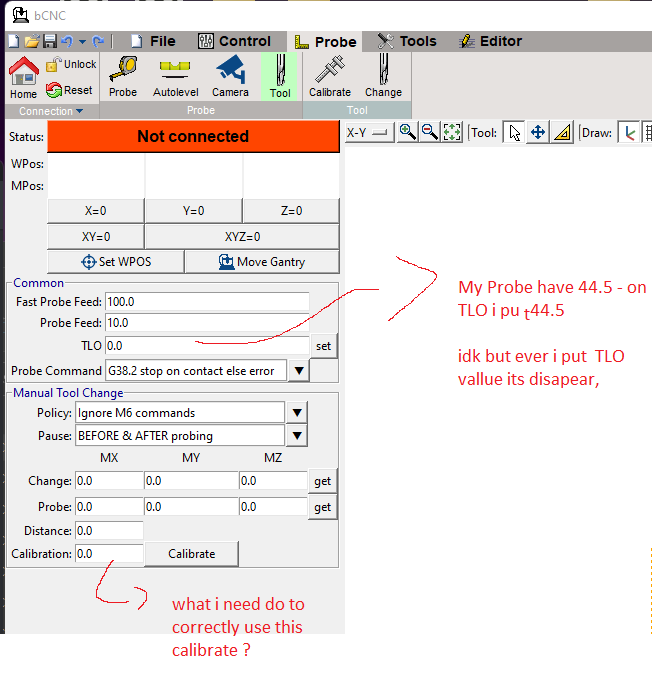The height and width of the screenshot is (691, 652).
Task: Click get button for Change row
Action: (322, 481)
